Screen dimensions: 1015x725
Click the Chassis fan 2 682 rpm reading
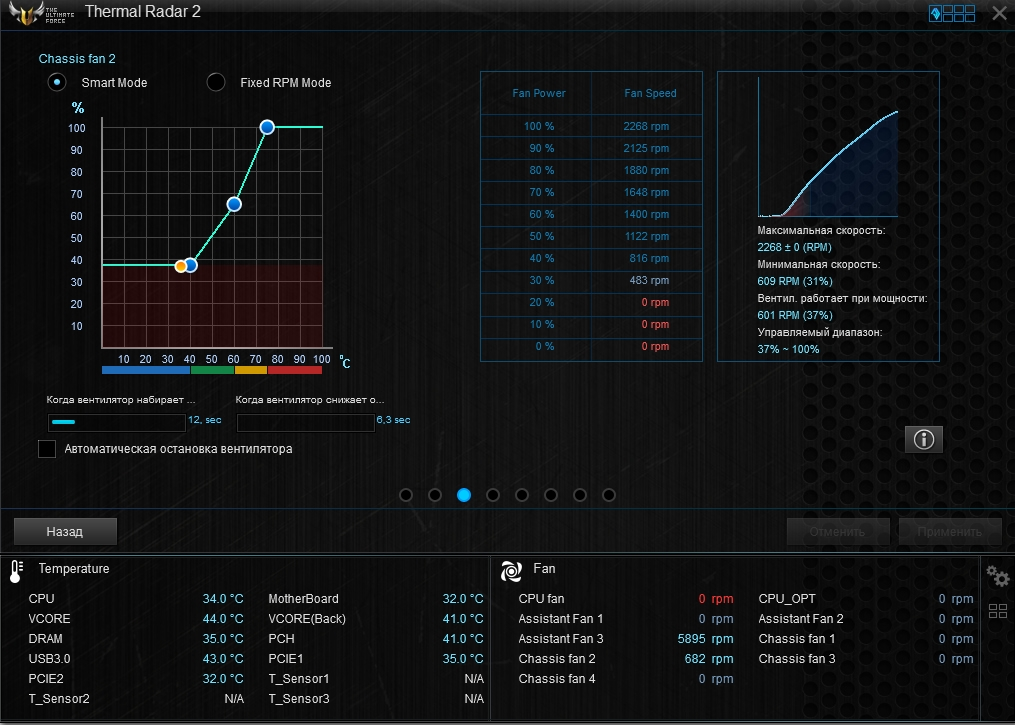(x=709, y=659)
